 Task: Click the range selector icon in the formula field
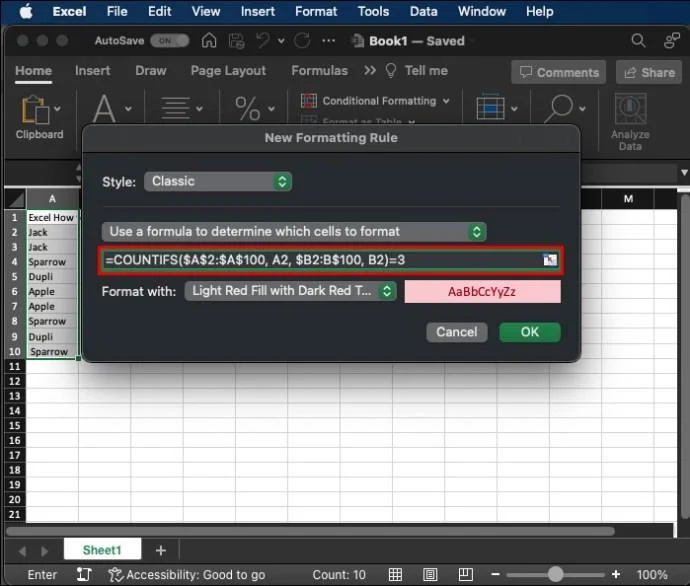click(x=549, y=260)
